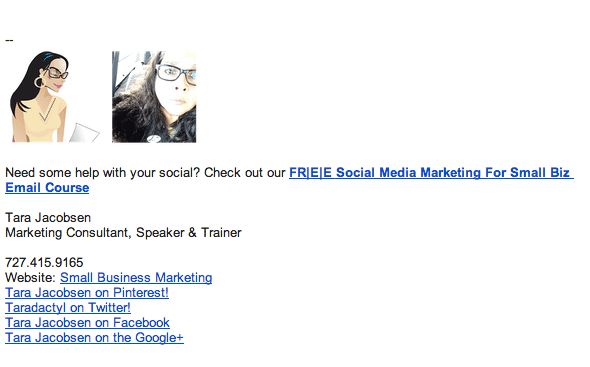Open the selfie photo with glasses

(154, 97)
